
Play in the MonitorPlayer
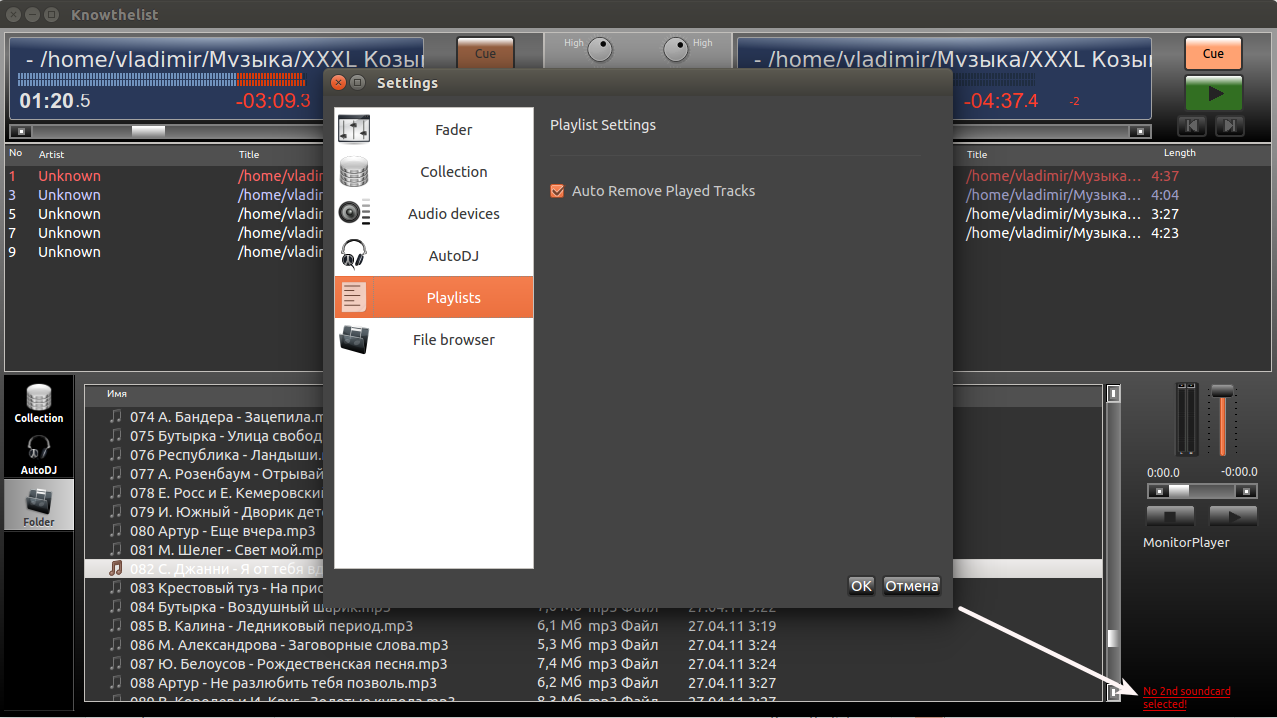[x=1233, y=516]
